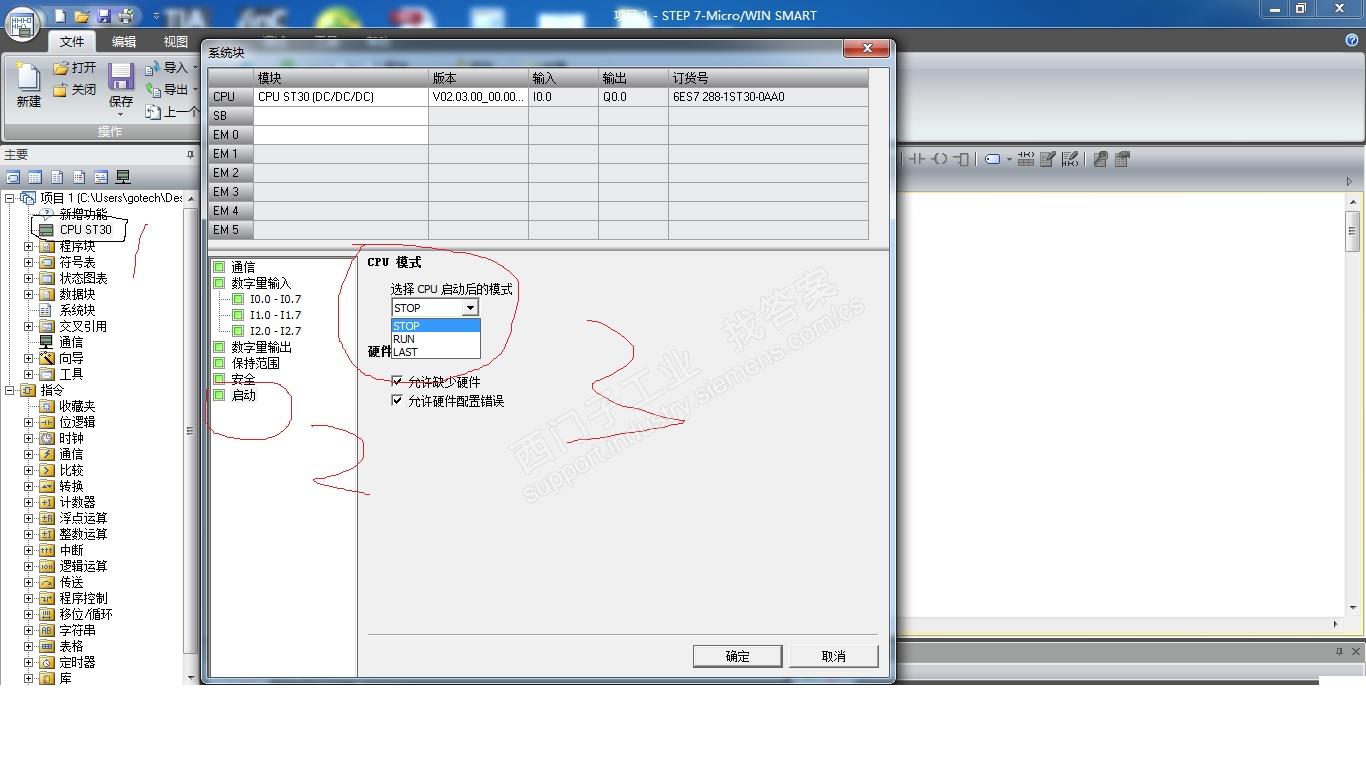Click 确定 to confirm the system block

coord(737,656)
